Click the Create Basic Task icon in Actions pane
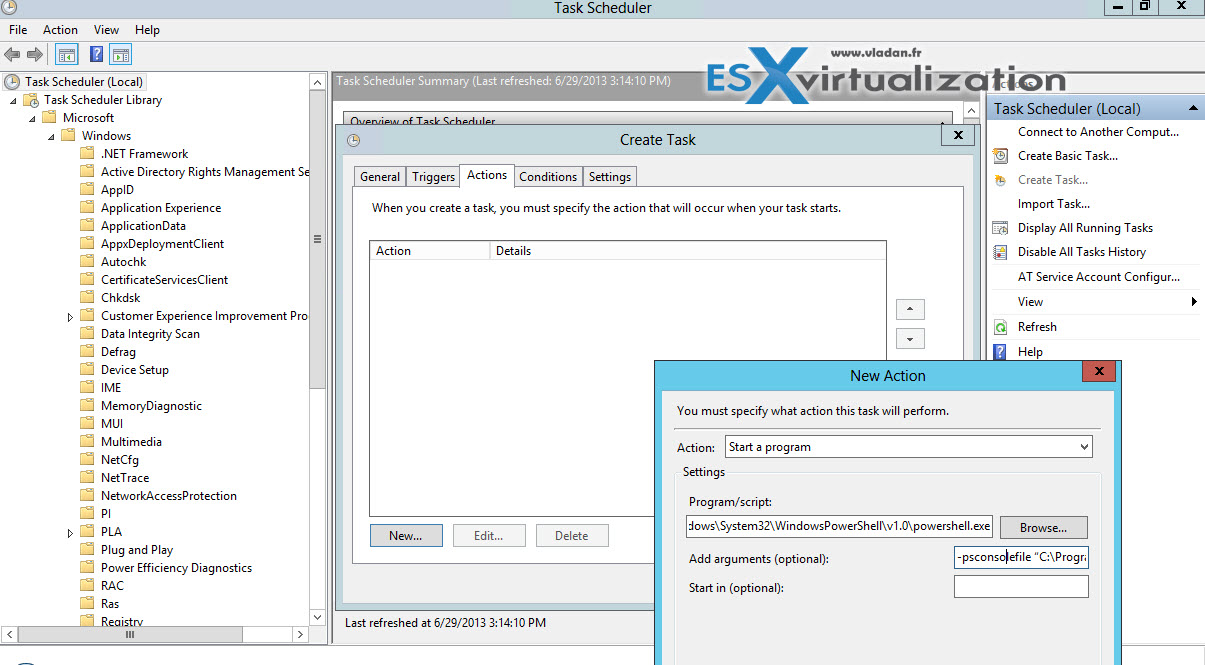The width and height of the screenshot is (1205, 665). 1000,156
